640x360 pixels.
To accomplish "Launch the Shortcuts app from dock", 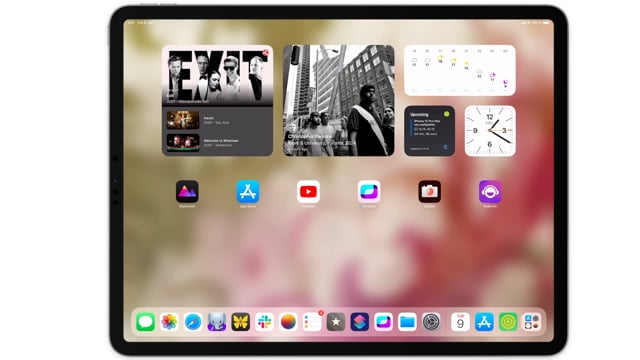I will coord(360,322).
